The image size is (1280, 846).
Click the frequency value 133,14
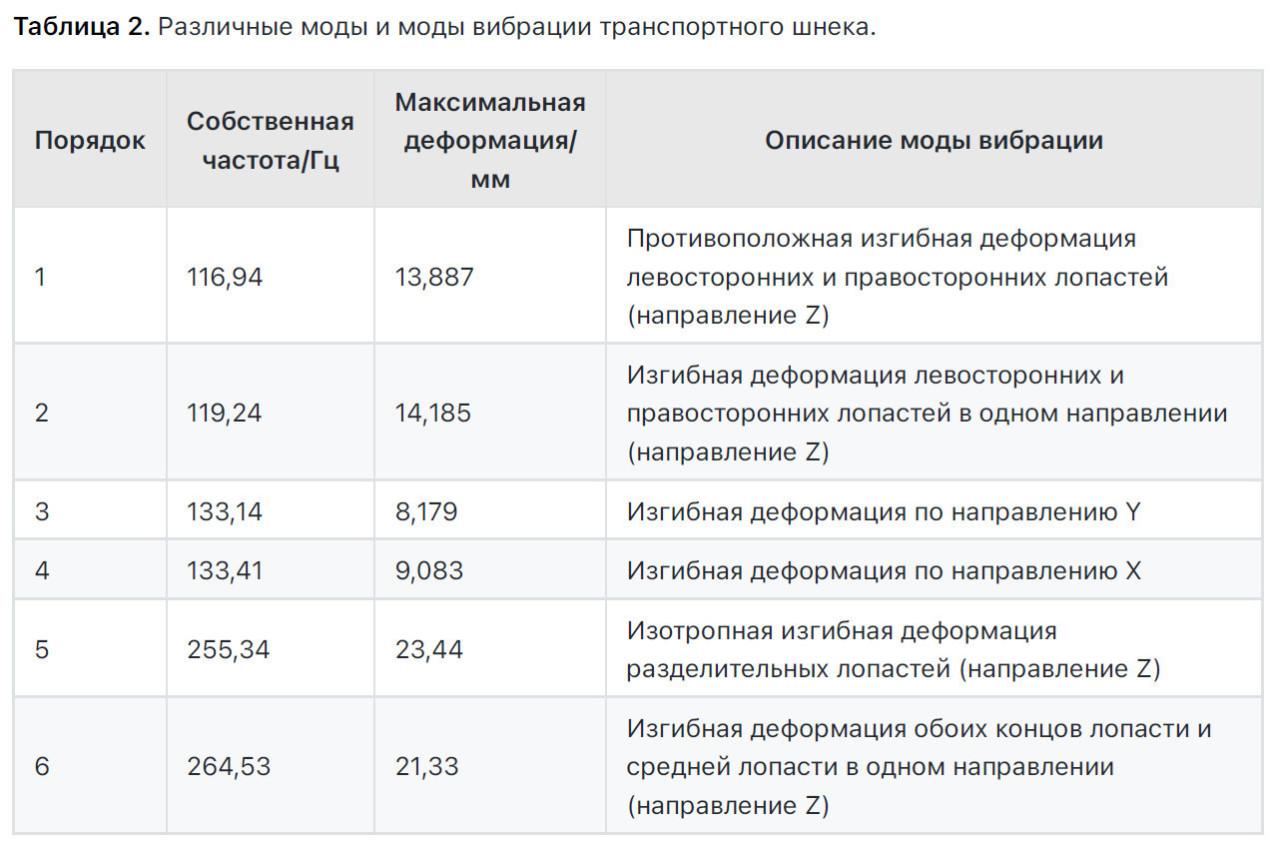pos(224,512)
